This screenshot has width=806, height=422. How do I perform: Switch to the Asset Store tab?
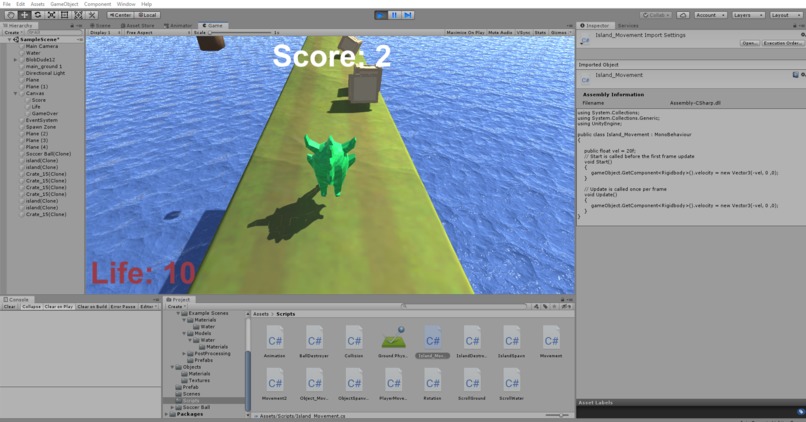click(137, 25)
